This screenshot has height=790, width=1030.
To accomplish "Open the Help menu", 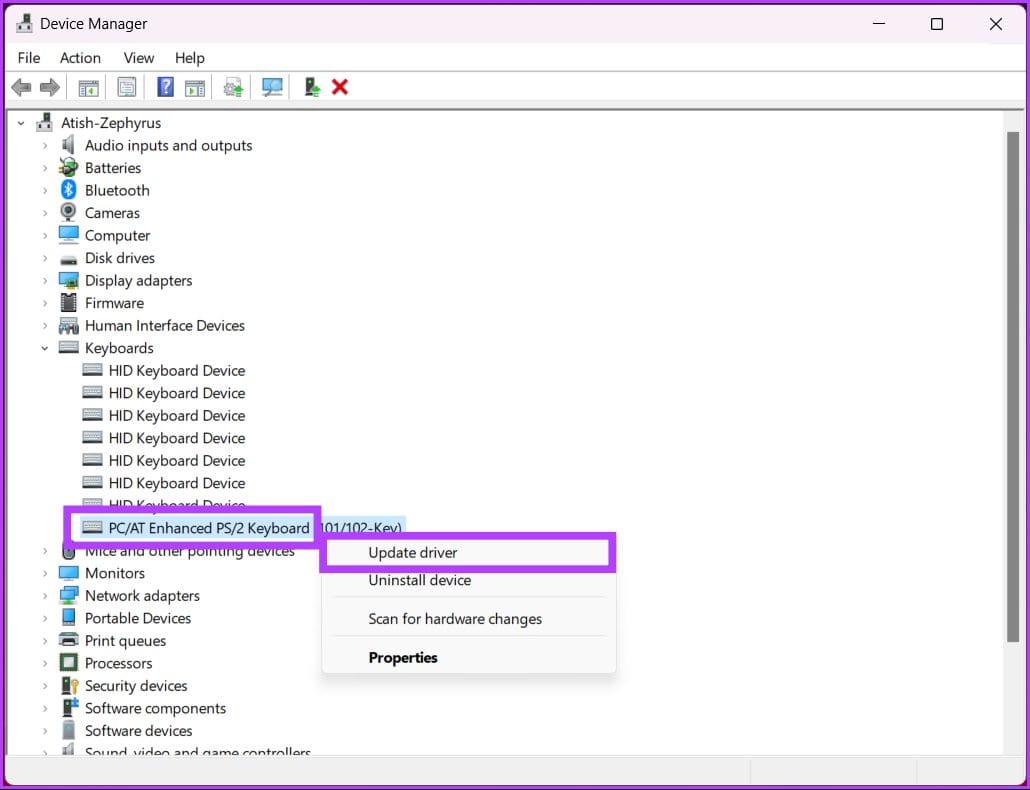I will [x=190, y=58].
